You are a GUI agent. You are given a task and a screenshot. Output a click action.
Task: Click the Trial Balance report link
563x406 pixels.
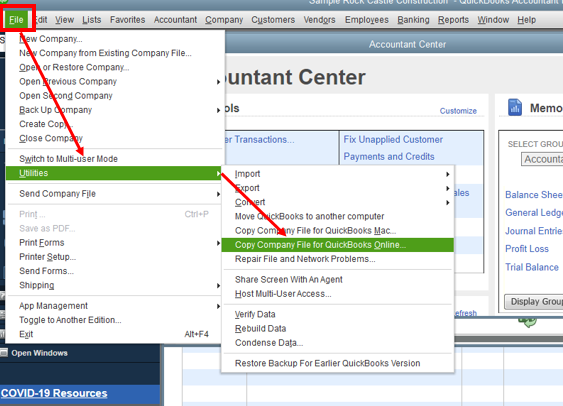(x=532, y=267)
